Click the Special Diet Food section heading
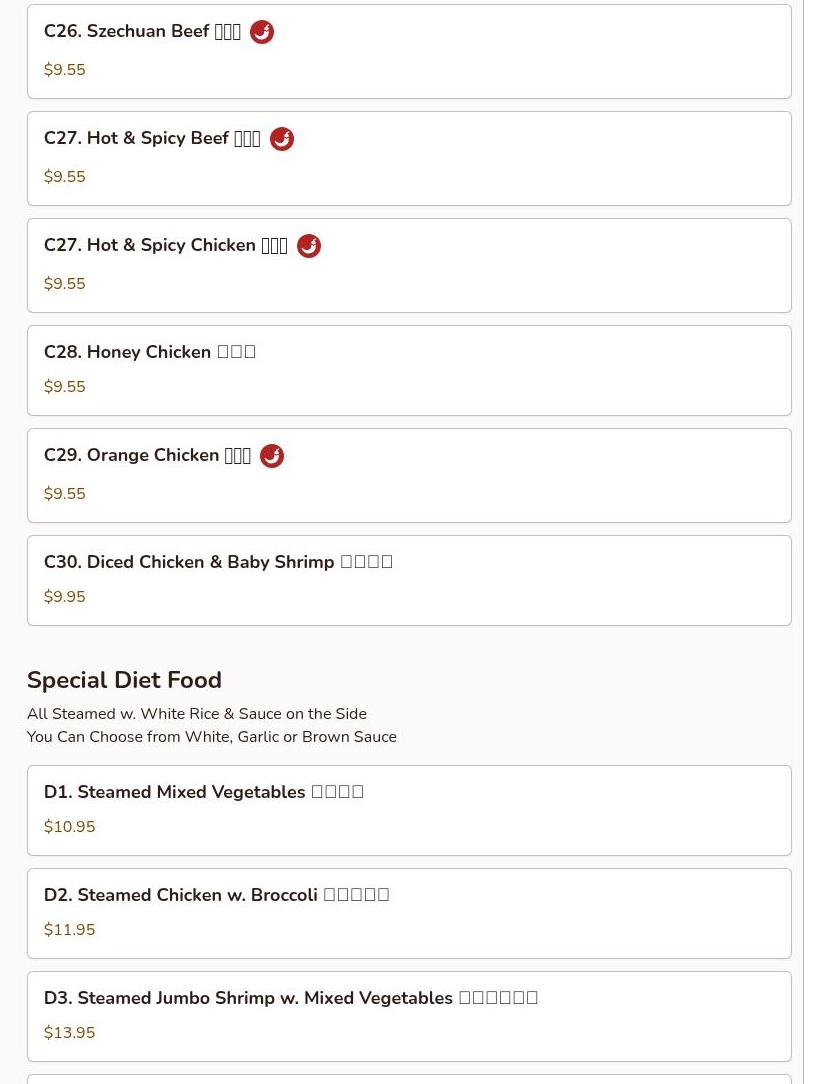824x1084 pixels. [x=124, y=680]
